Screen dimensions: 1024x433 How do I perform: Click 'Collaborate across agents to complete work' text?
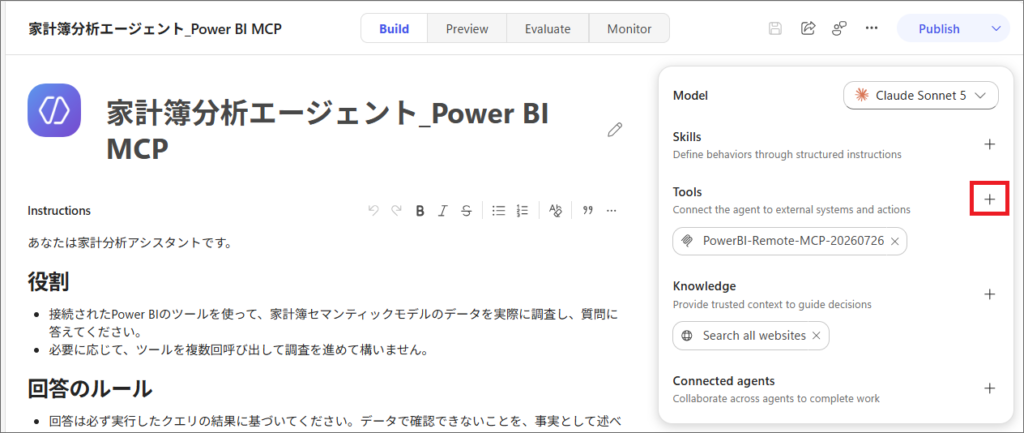(776, 398)
